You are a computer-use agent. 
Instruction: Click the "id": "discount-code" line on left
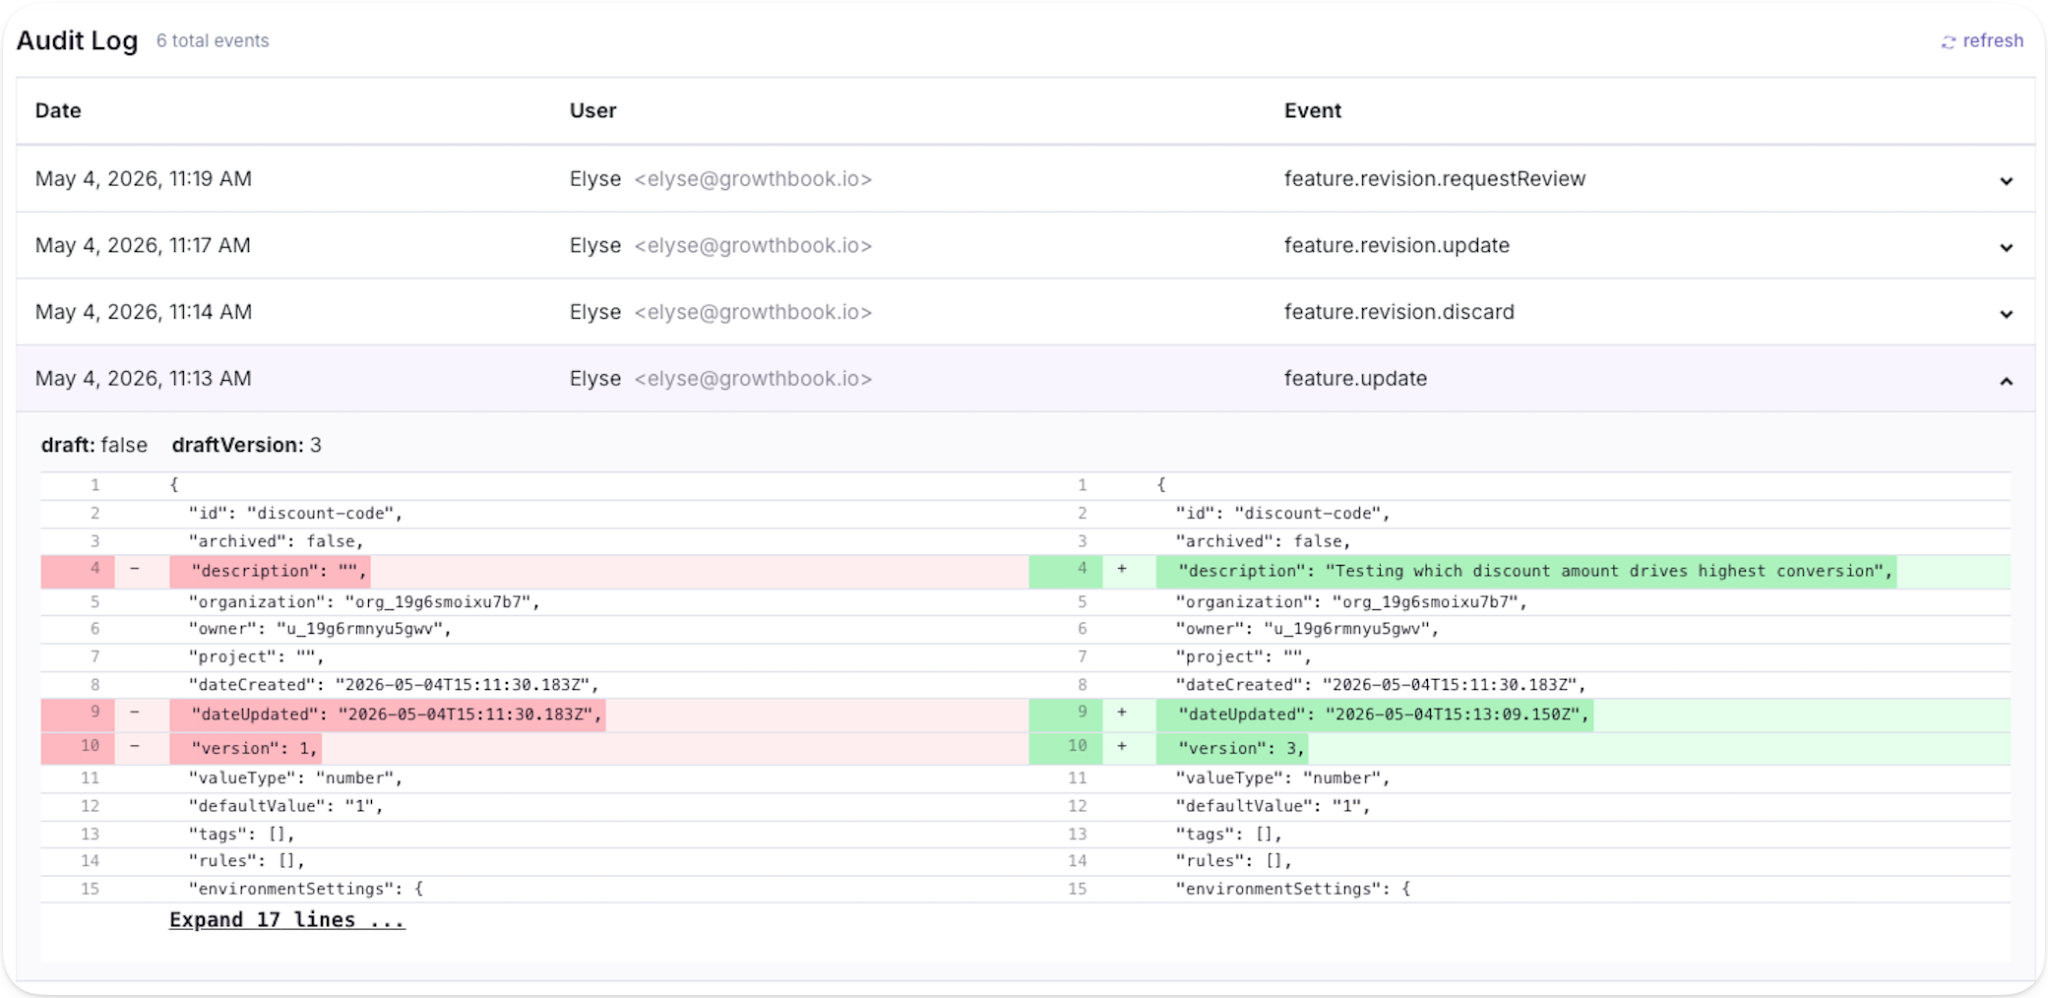(x=295, y=513)
